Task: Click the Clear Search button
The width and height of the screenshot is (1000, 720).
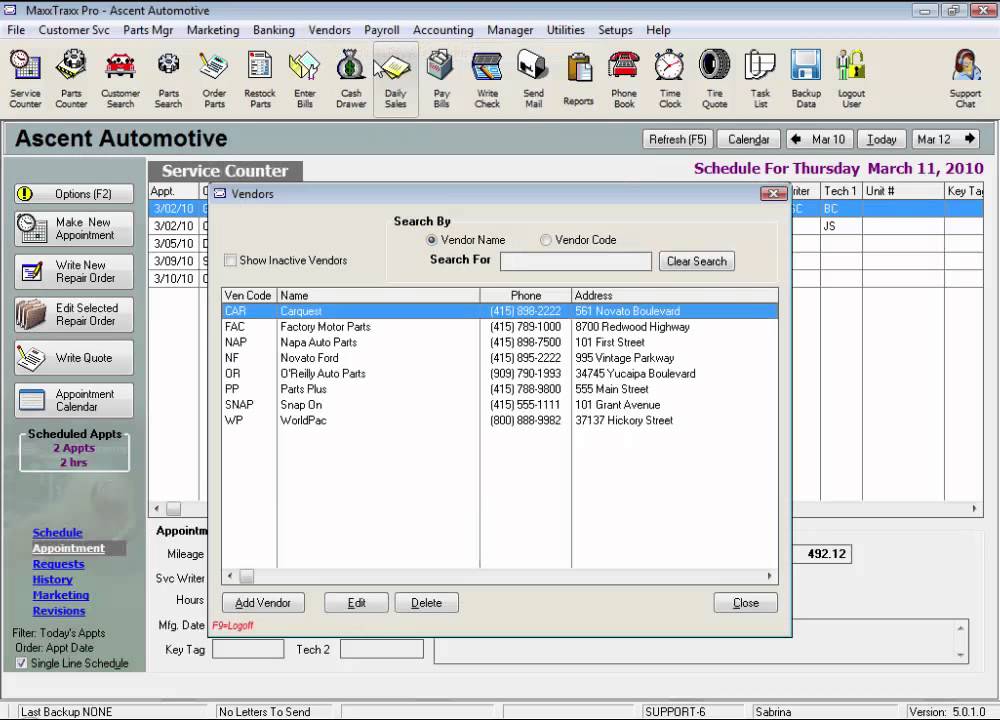Action: tap(696, 261)
